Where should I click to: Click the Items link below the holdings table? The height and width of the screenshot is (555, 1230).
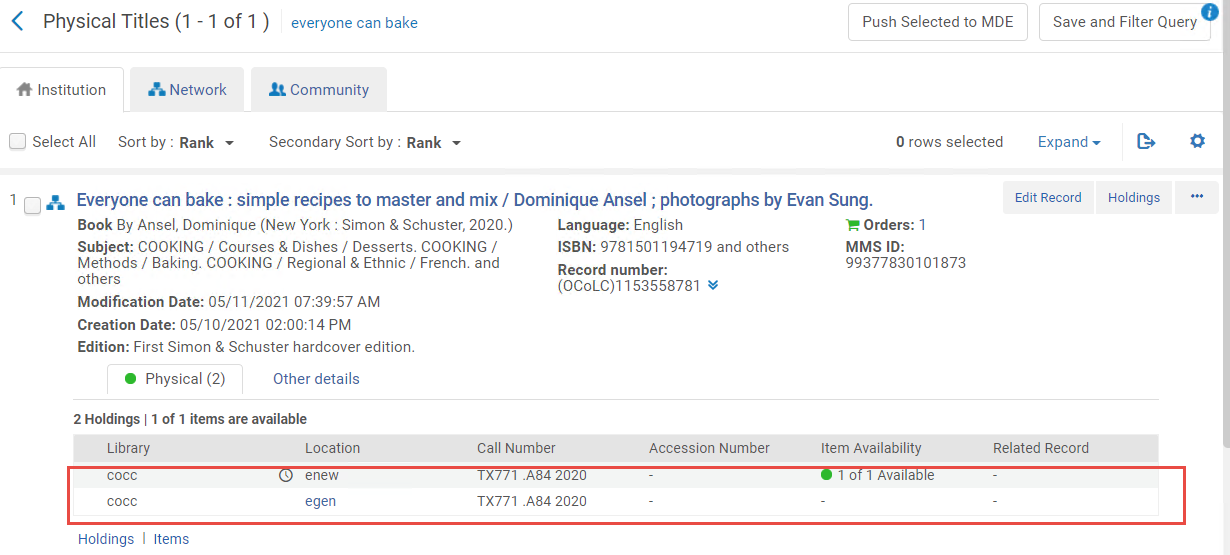pos(171,539)
